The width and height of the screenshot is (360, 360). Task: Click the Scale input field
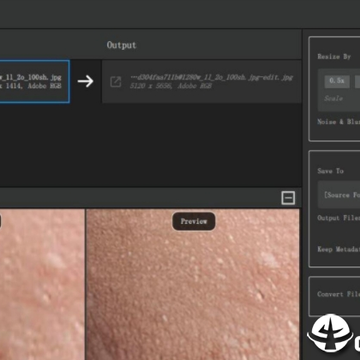(339, 99)
